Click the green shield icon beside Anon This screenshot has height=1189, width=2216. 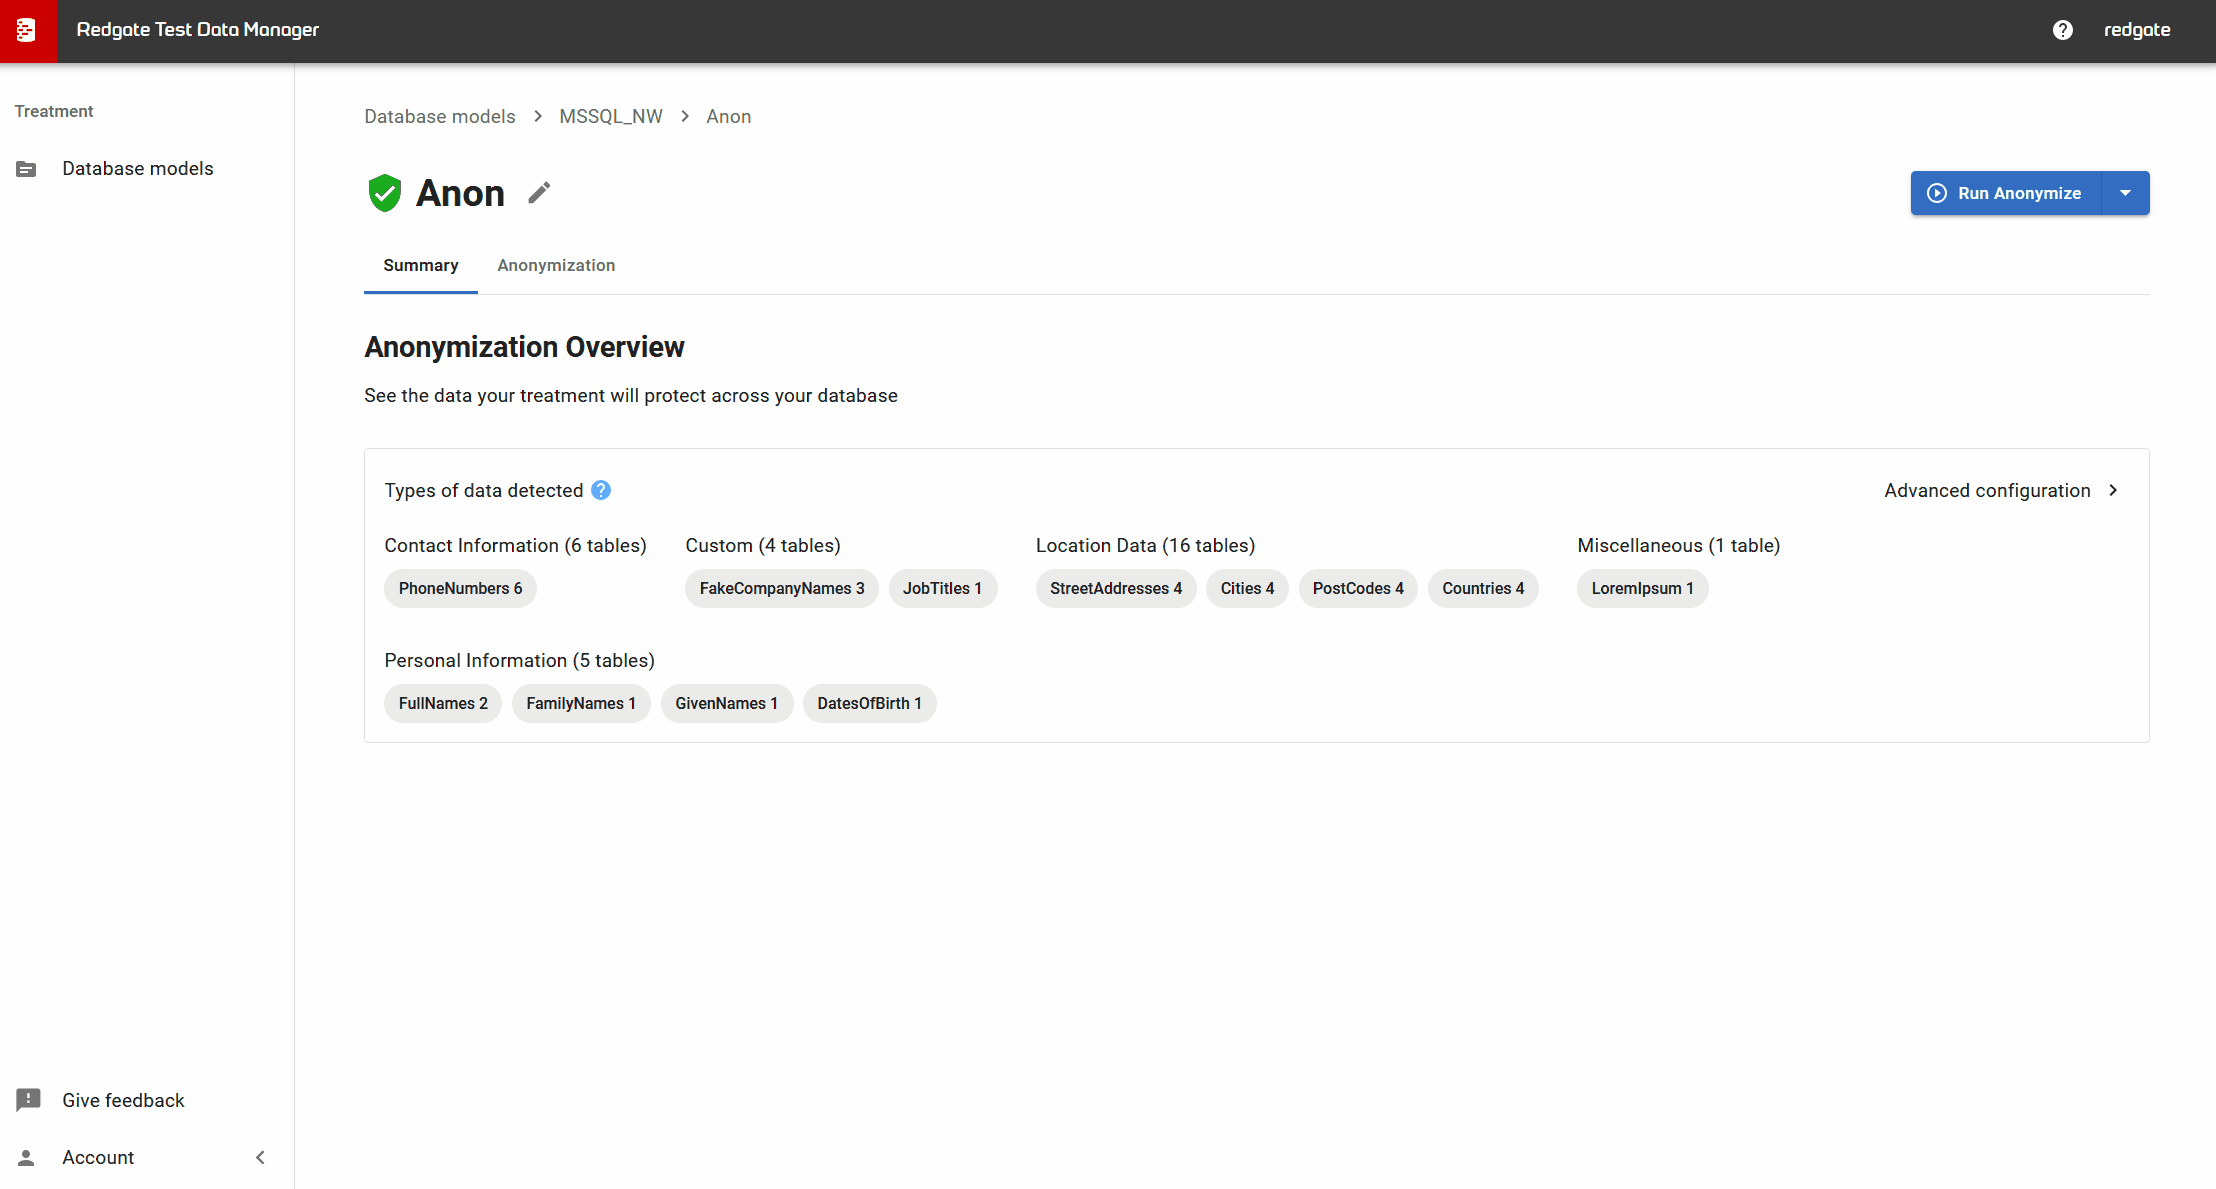[x=384, y=192]
